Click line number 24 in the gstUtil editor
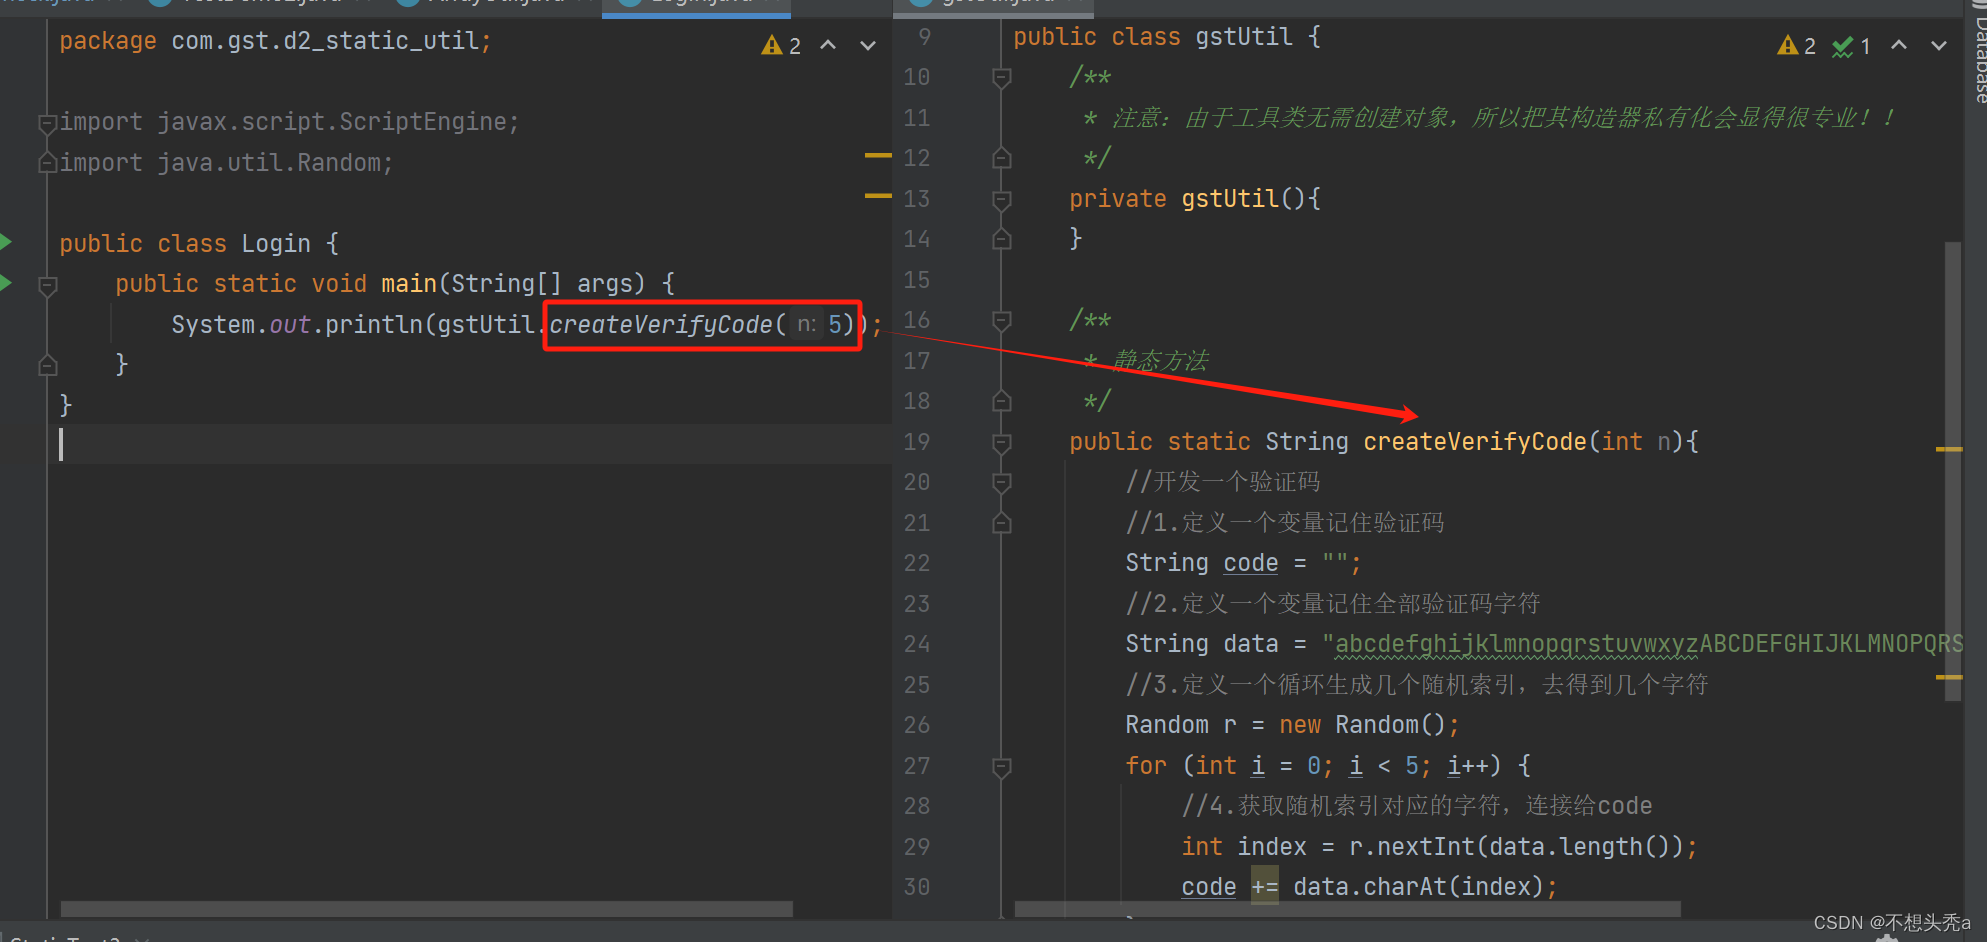The image size is (1987, 942). click(916, 644)
